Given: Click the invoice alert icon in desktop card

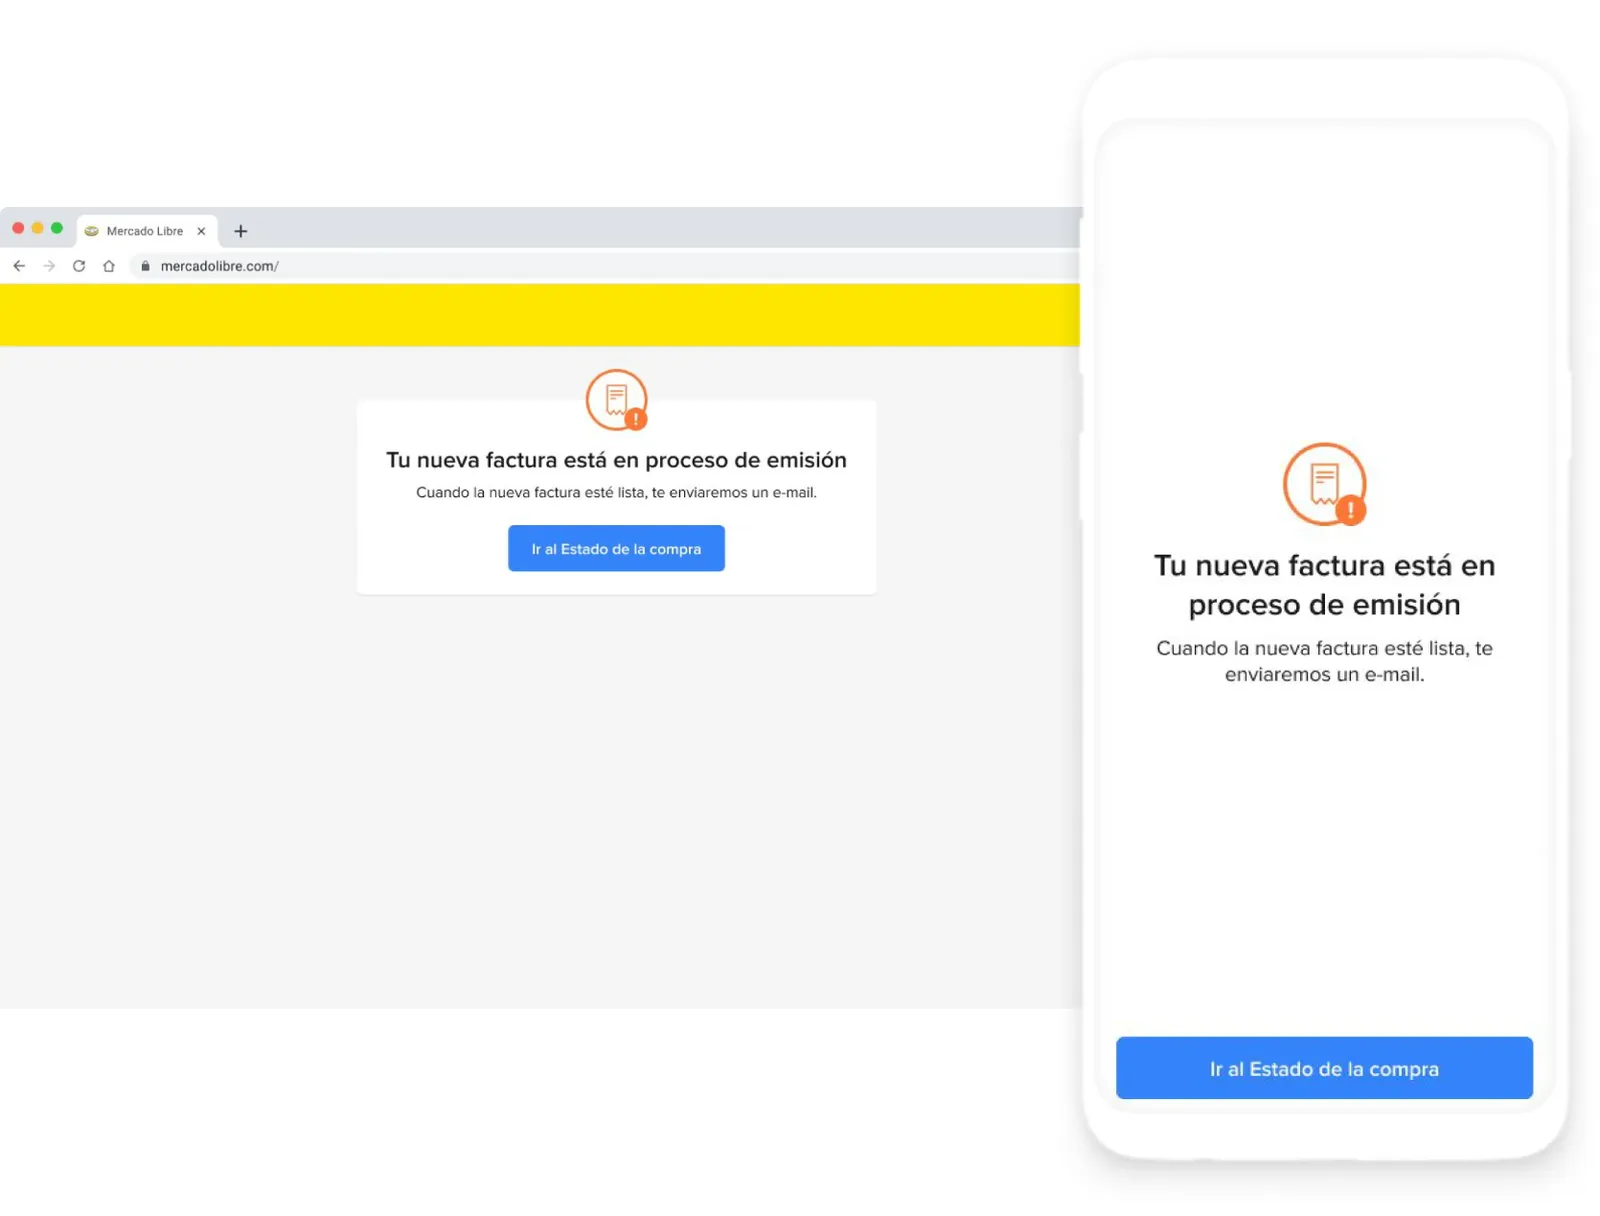Looking at the screenshot, I should pyautogui.click(x=617, y=400).
